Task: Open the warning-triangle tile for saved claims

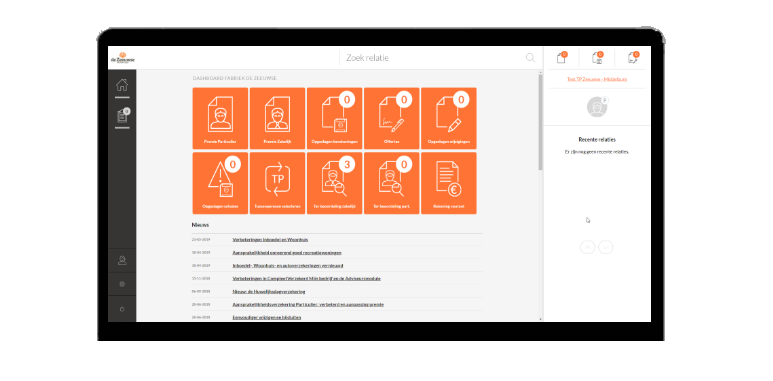Action: (x=220, y=183)
